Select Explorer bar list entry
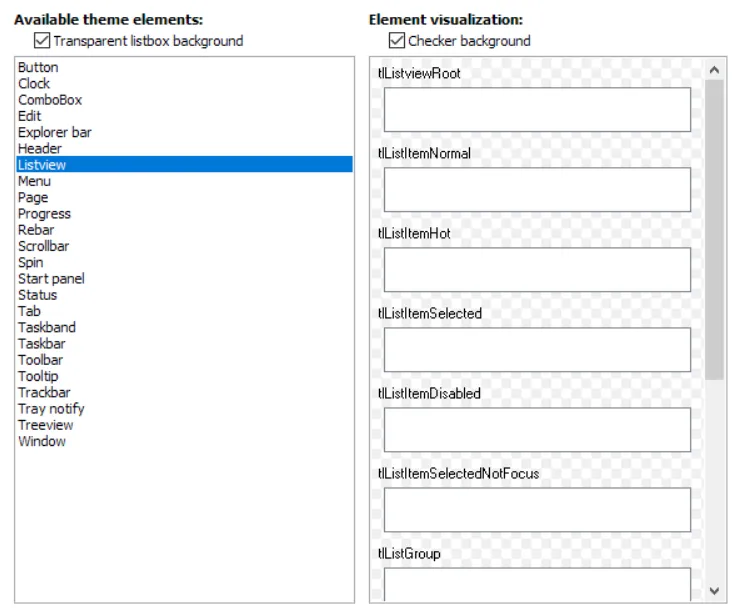Screen dimensions: 744x616 coord(55,132)
